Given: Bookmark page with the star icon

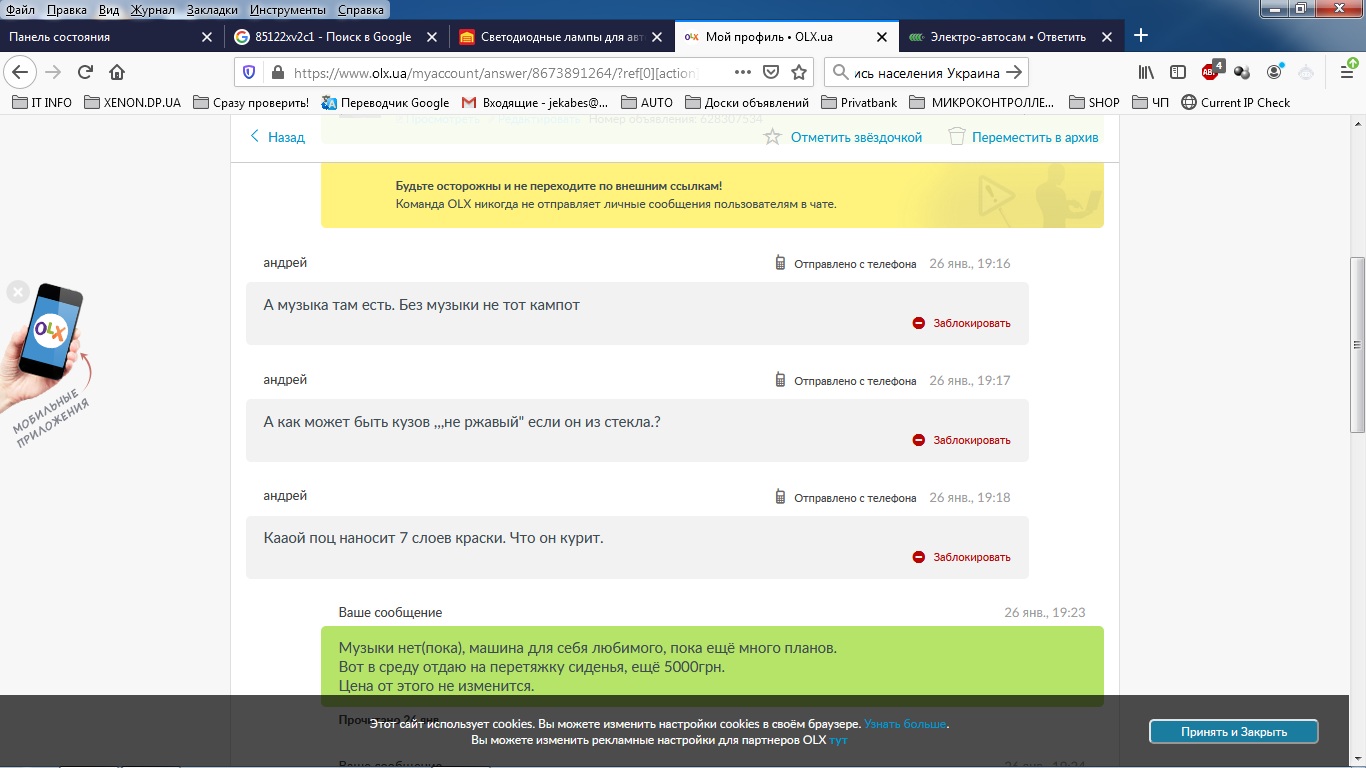Looking at the screenshot, I should [799, 72].
